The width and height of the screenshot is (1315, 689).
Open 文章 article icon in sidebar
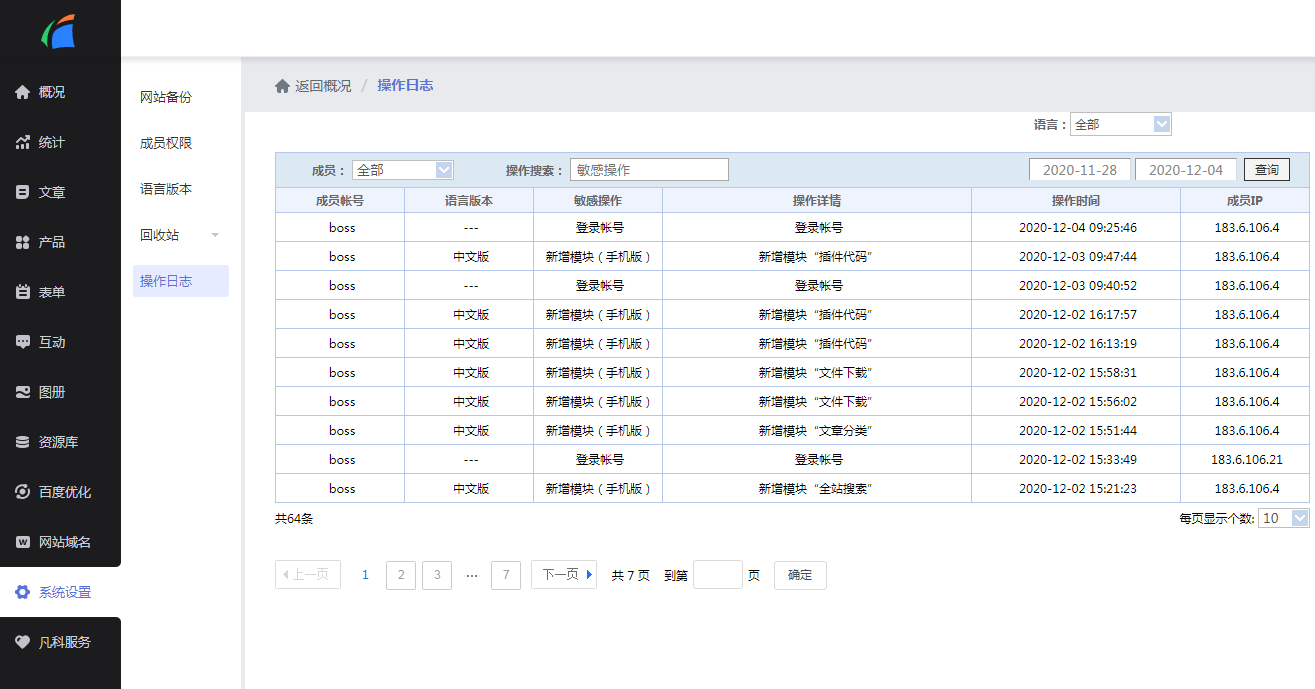click(22, 192)
